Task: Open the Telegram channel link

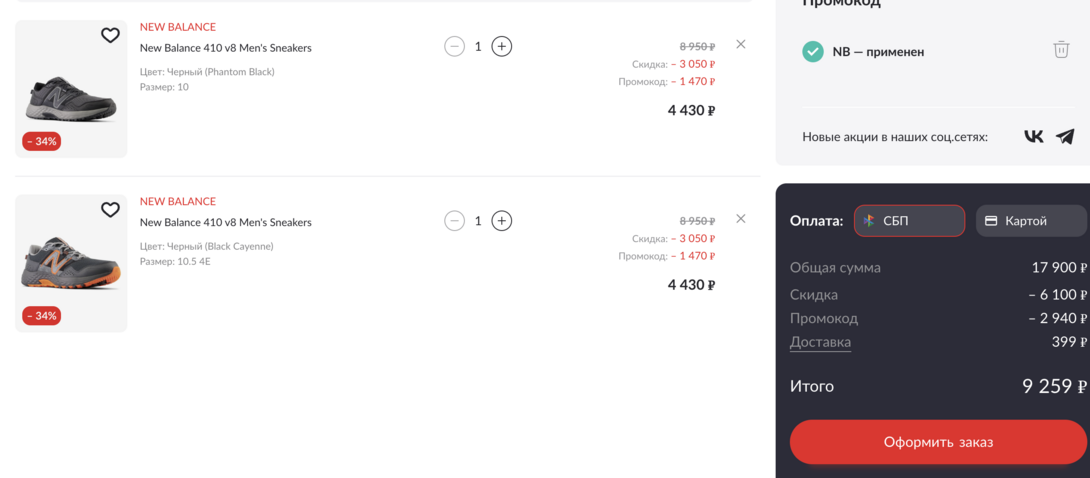Action: click(1065, 136)
